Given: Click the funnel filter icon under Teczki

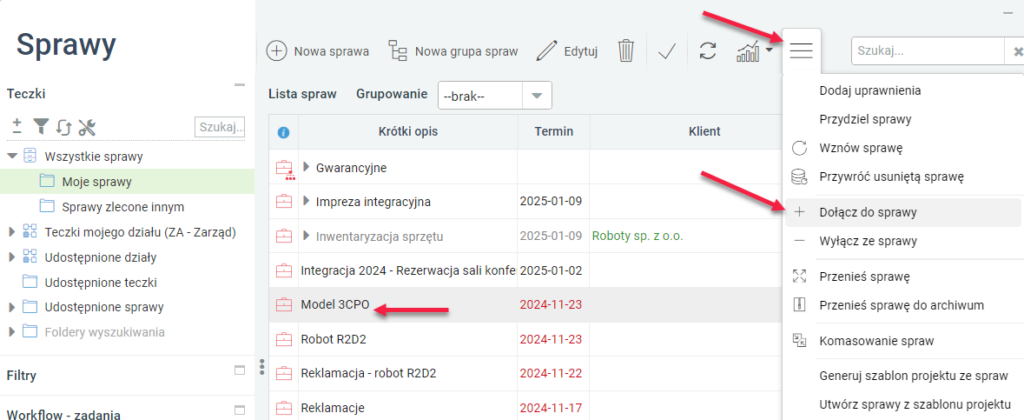Looking at the screenshot, I should 40,126.
